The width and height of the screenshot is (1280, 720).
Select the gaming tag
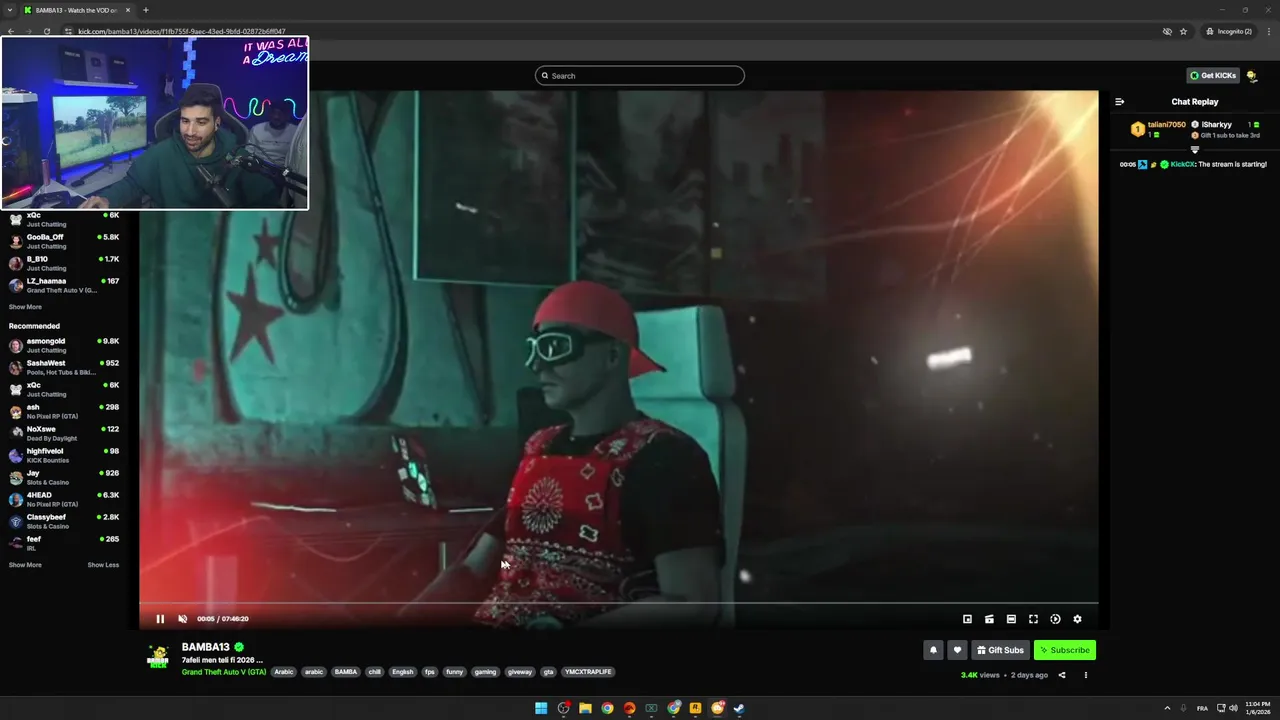click(486, 672)
